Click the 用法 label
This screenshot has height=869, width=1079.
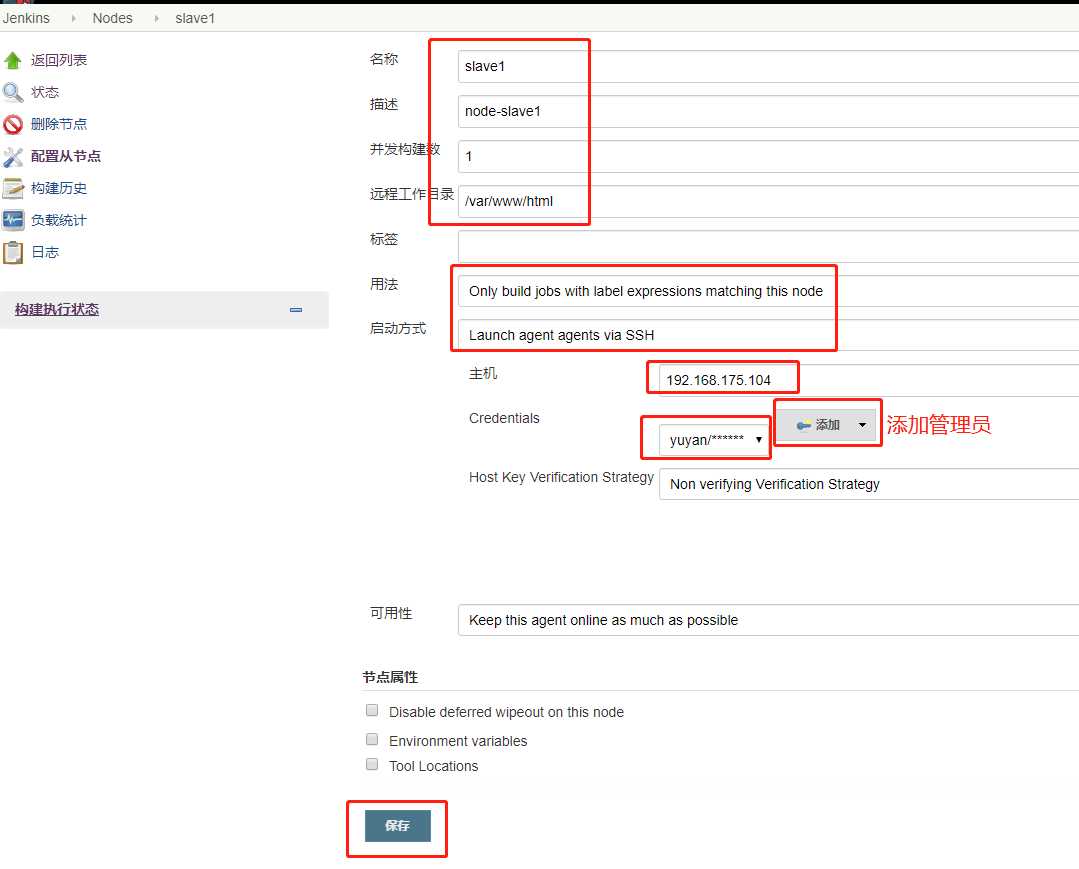[x=384, y=284]
